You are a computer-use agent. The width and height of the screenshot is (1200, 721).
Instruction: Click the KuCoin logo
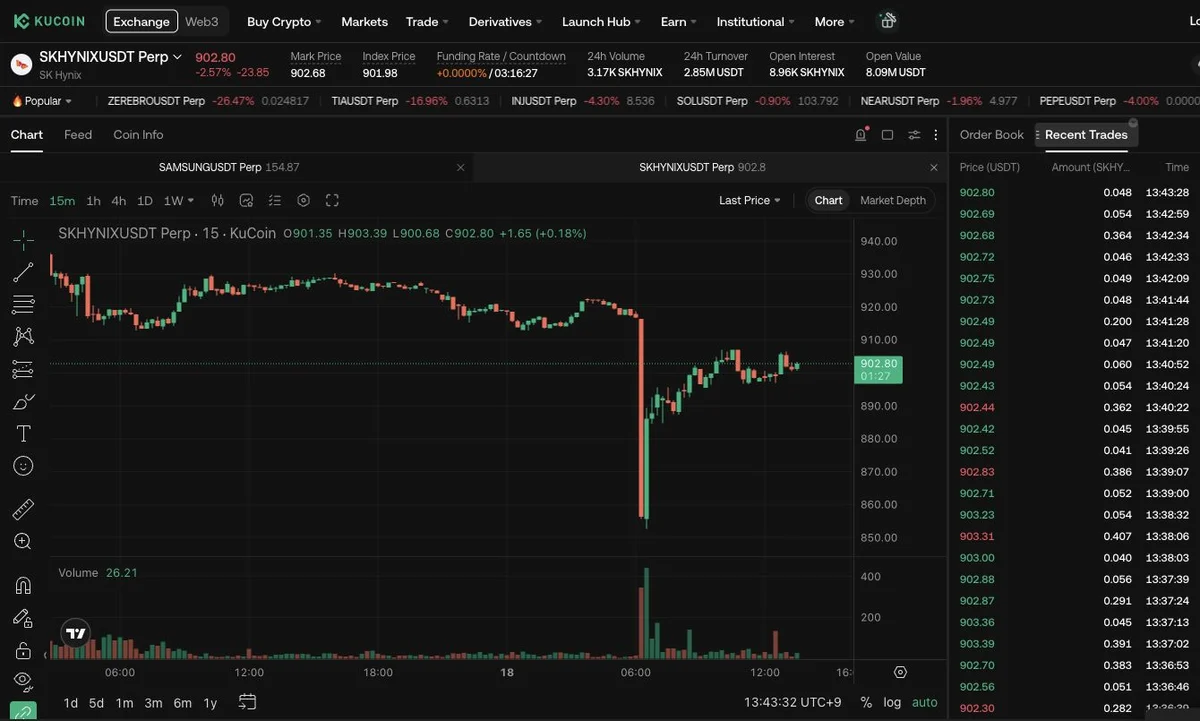tap(49, 21)
